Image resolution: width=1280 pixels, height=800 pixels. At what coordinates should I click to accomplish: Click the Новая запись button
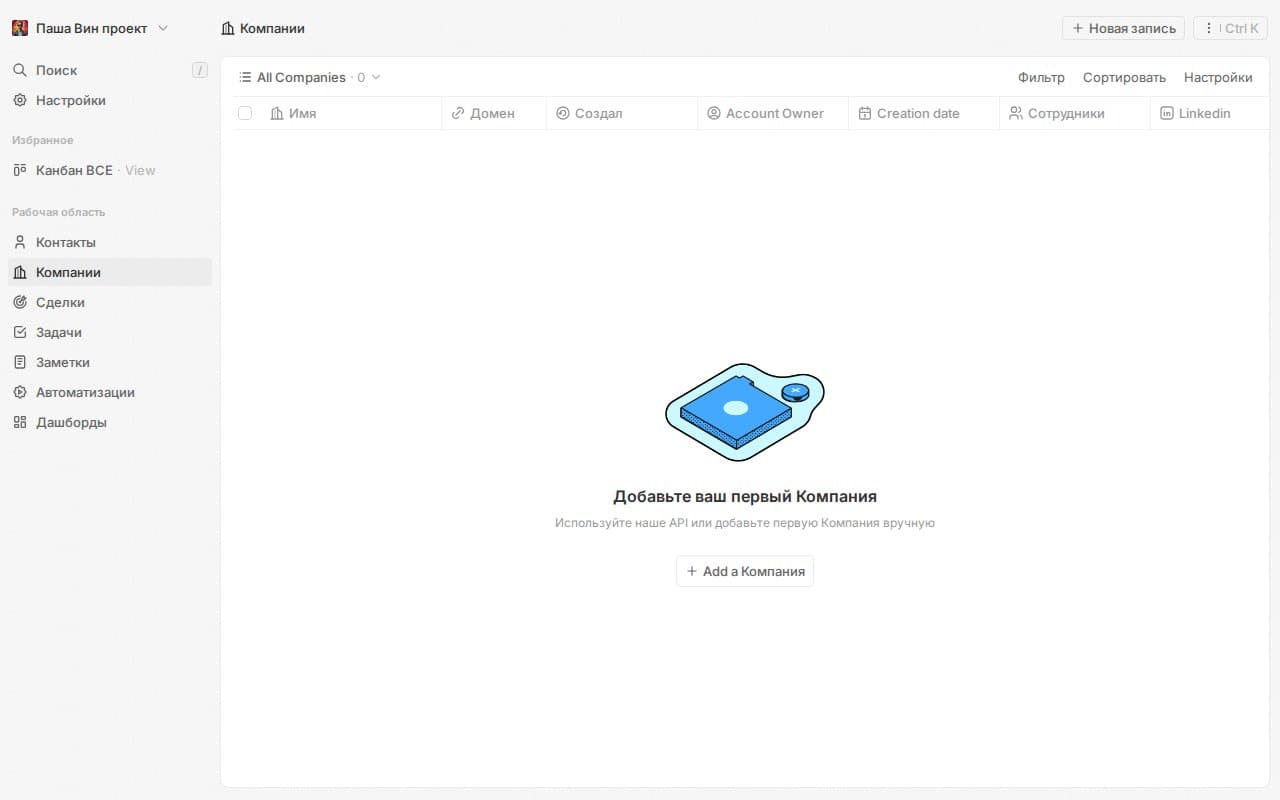coord(1122,28)
